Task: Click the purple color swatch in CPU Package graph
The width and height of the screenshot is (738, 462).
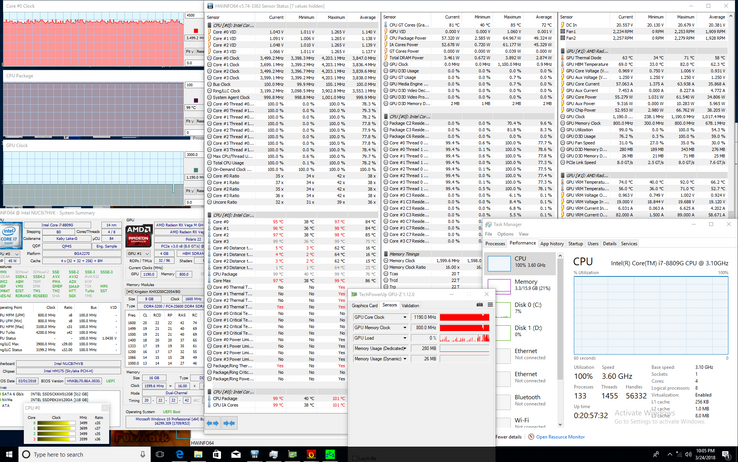Action: 196,100
